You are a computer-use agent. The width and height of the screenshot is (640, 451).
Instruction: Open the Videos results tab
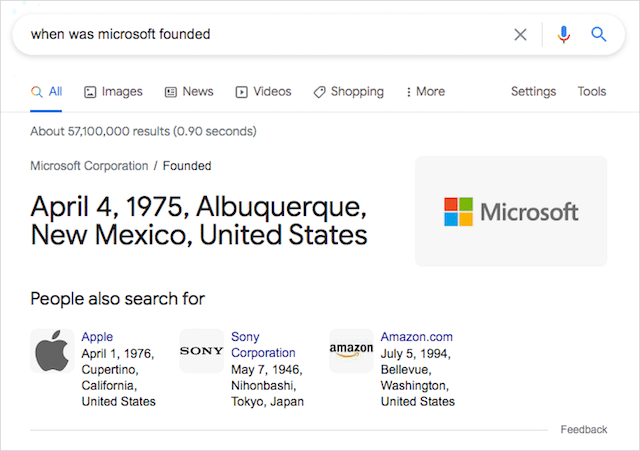263,92
